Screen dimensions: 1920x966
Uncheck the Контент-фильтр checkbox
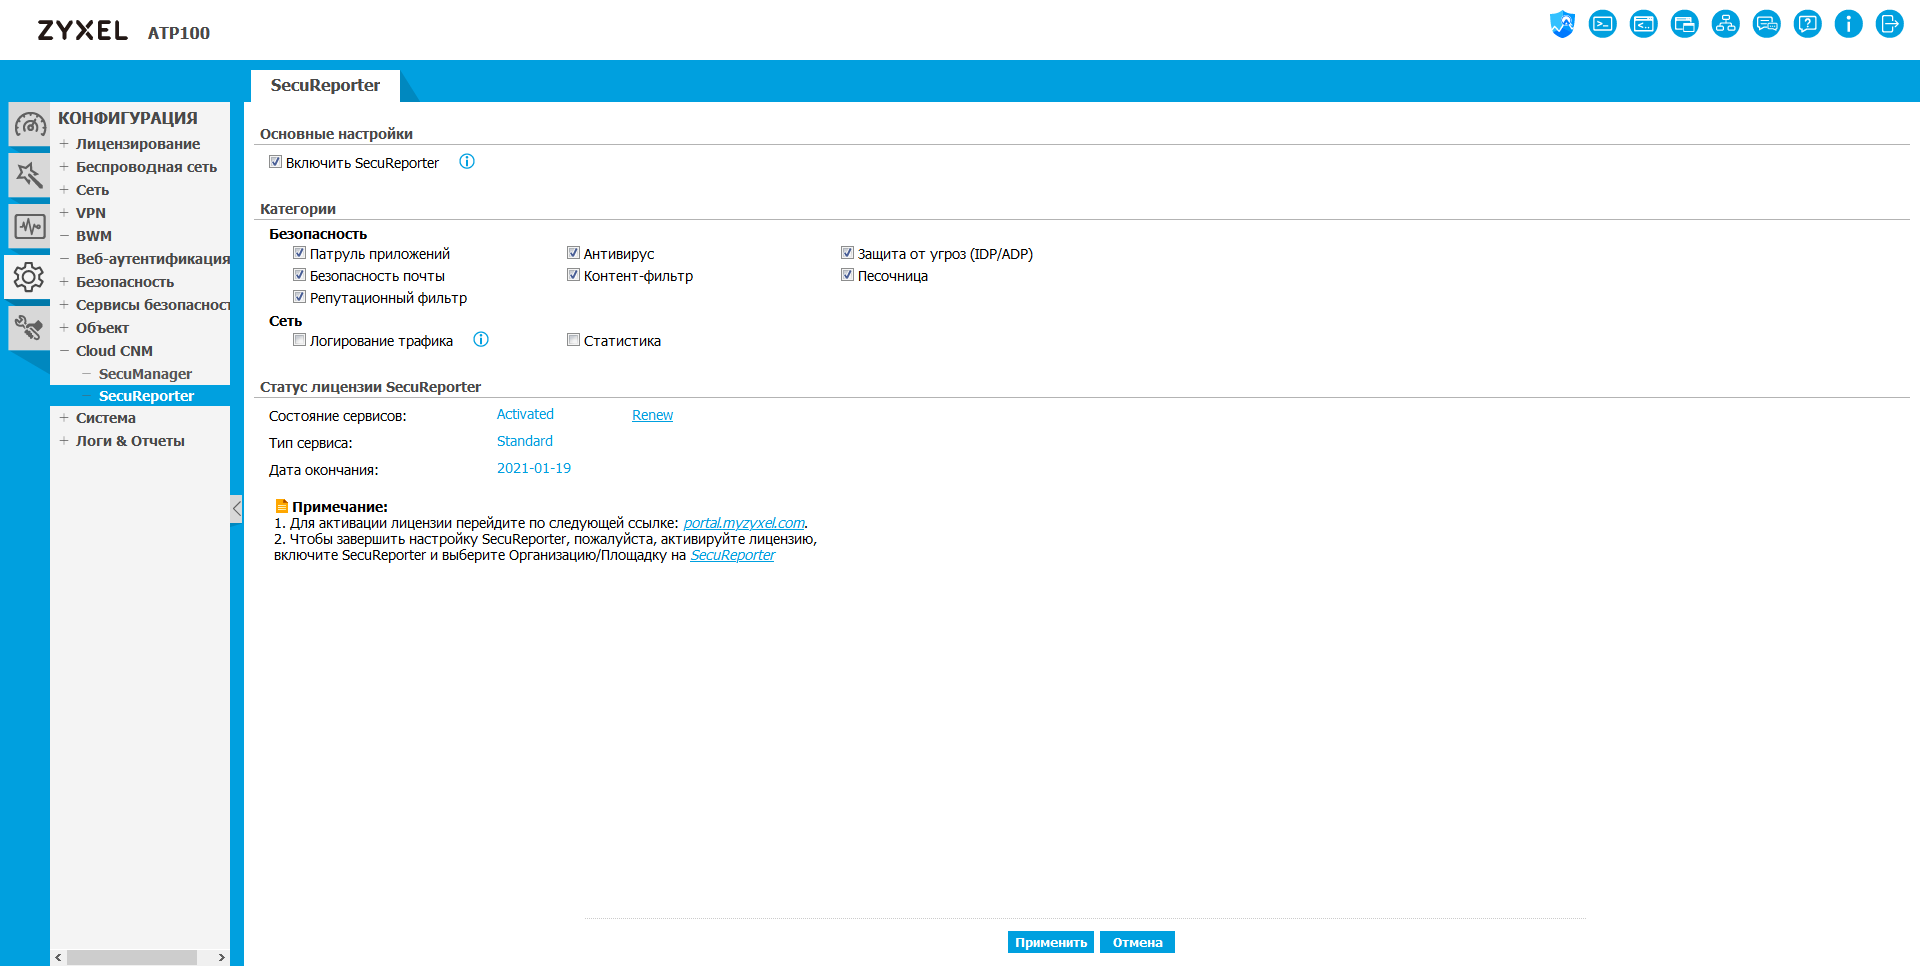click(x=573, y=275)
